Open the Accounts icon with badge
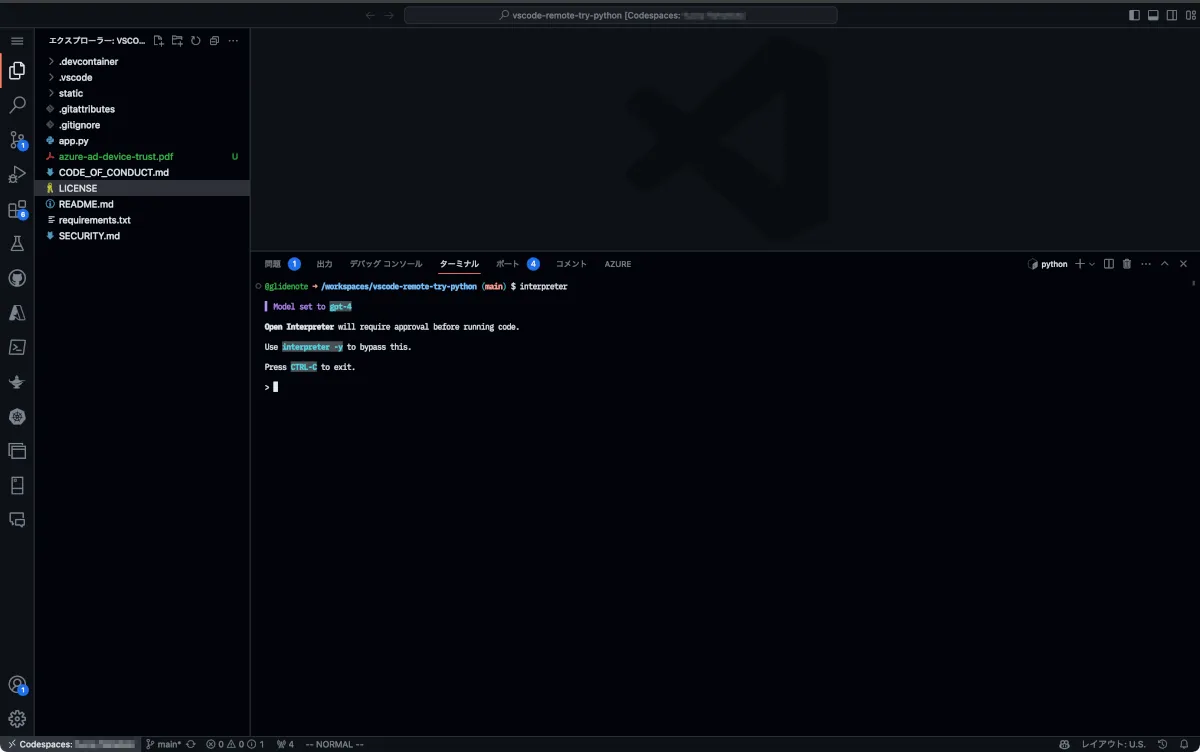The width and height of the screenshot is (1200, 752). click(17, 685)
